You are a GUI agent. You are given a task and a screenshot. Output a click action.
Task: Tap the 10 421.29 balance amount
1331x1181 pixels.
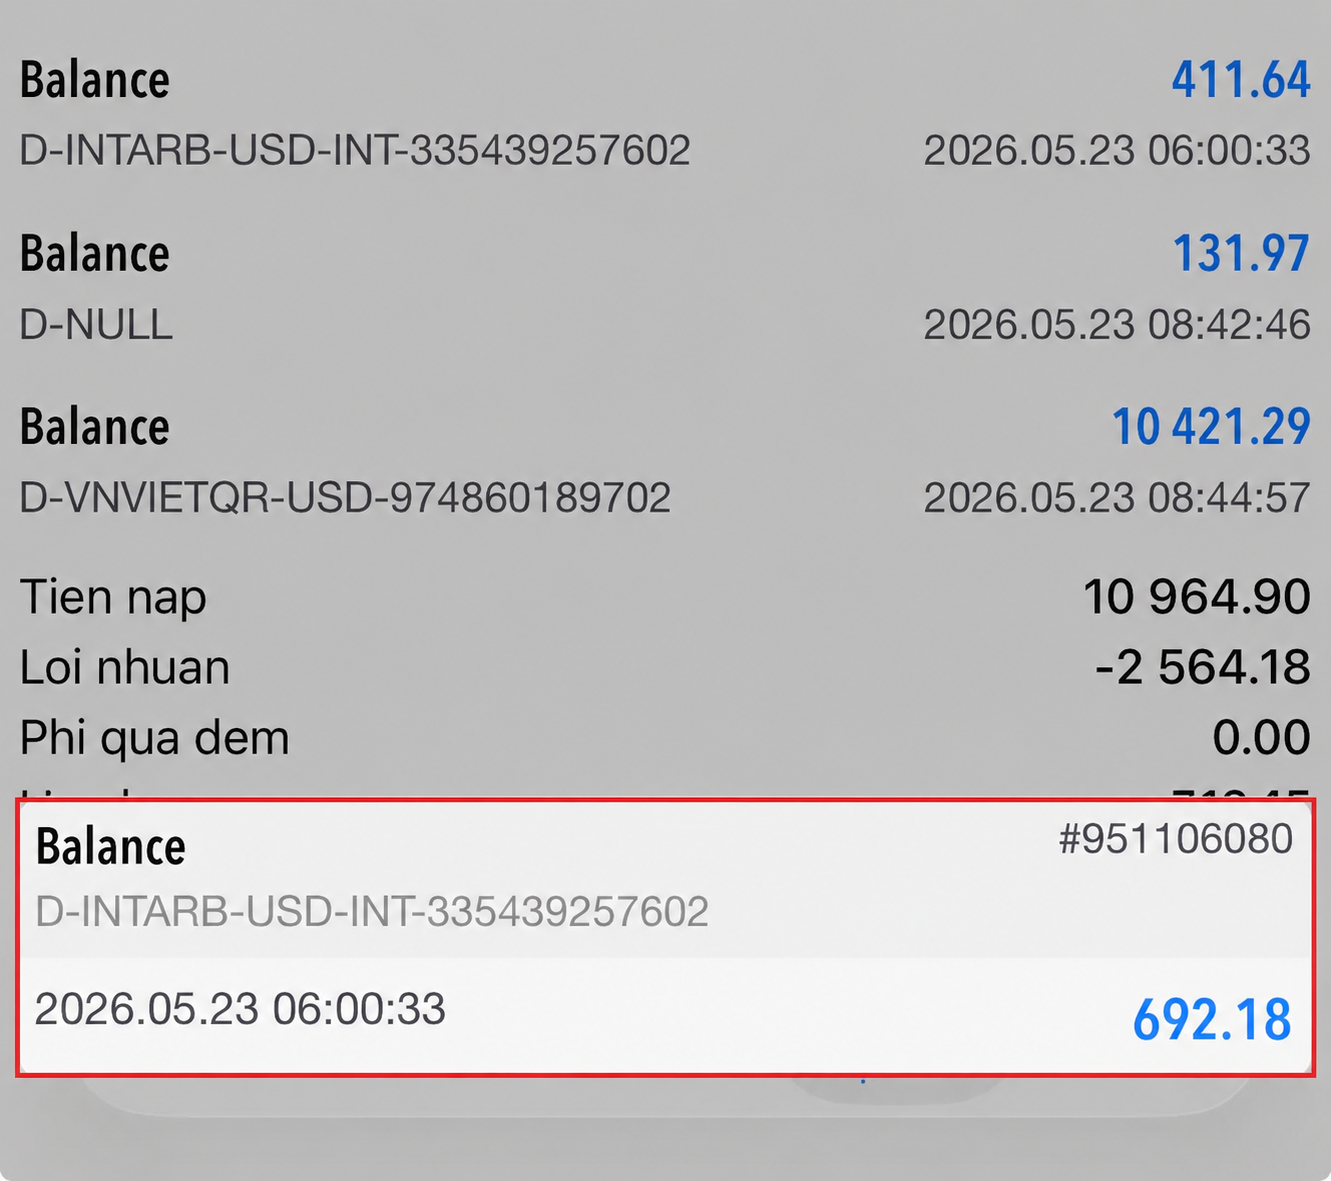[x=1211, y=427]
